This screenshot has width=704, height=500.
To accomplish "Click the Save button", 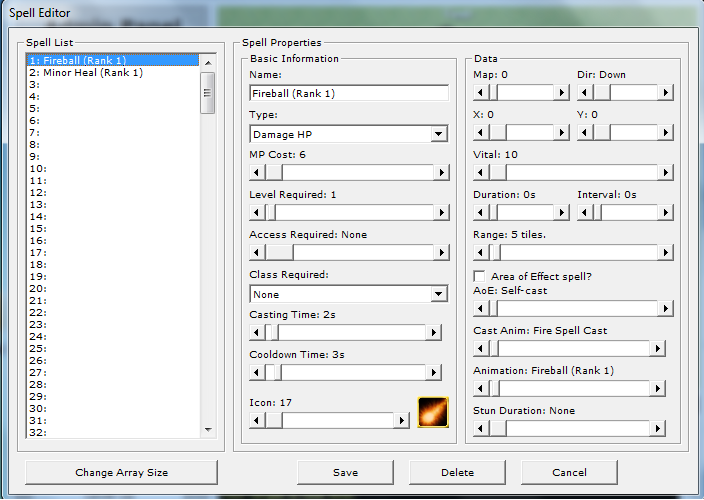I will [x=345, y=472].
